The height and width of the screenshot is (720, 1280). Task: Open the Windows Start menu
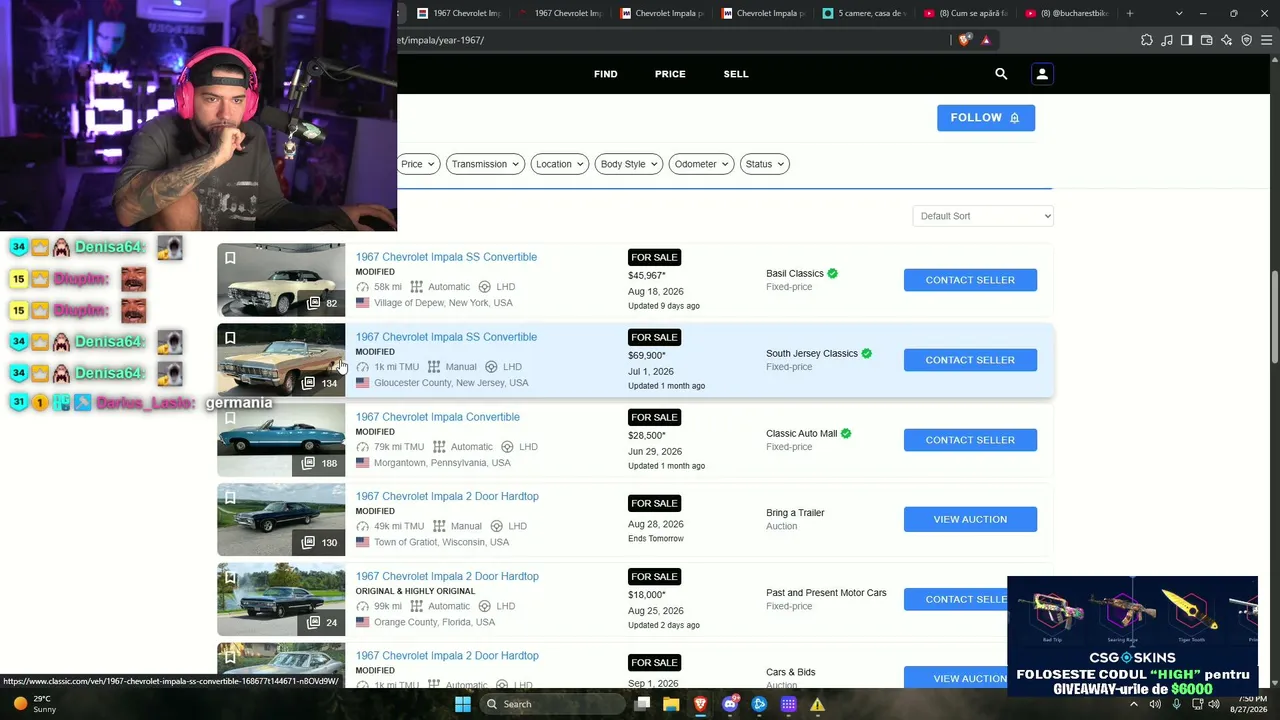[462, 704]
